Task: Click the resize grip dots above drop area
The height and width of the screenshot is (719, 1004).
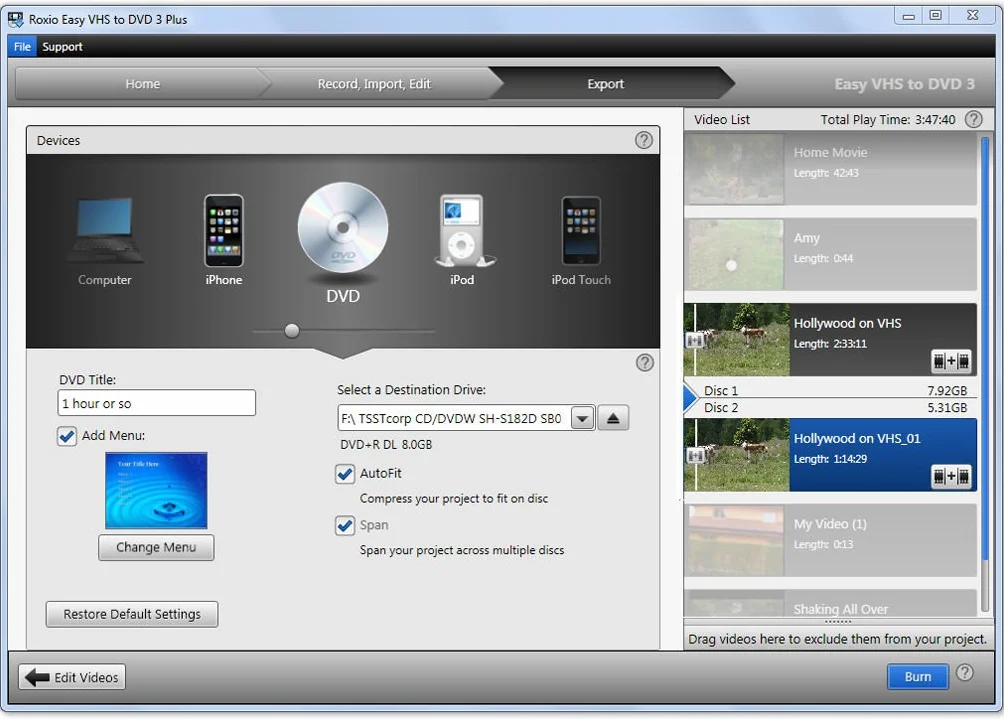Action: [838, 622]
